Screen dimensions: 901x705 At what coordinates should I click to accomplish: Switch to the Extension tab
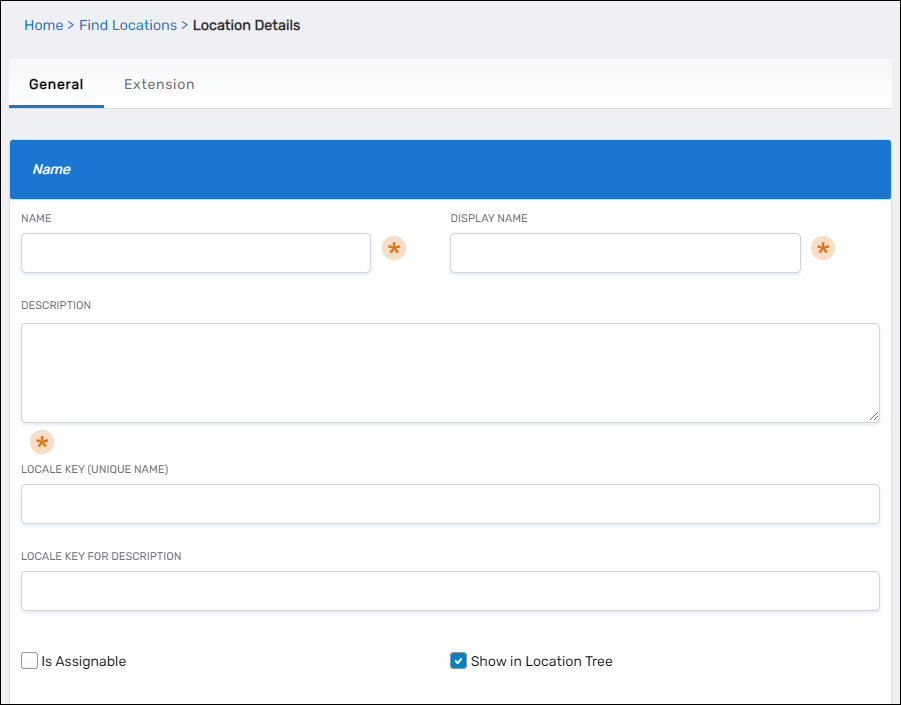tap(159, 85)
